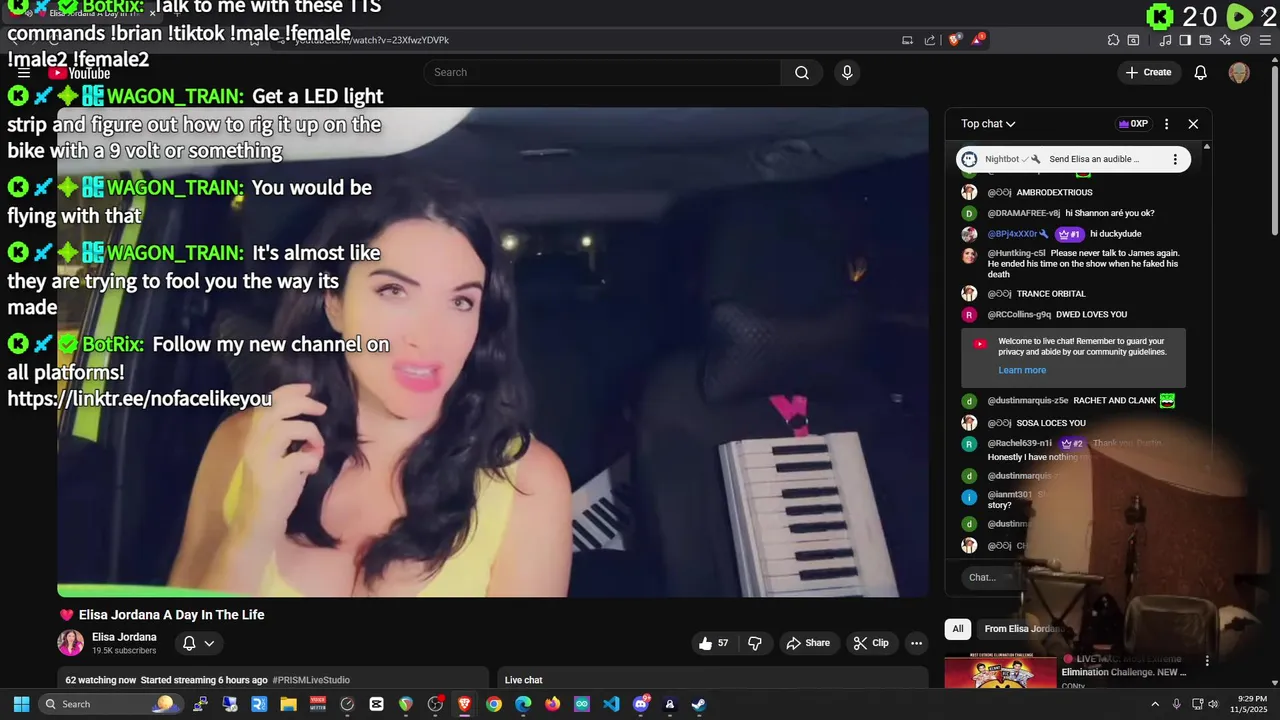Open @dustinmarquis-z5e RACHET AND CLANK message
Screen dimensions: 1280x720
1072,400
